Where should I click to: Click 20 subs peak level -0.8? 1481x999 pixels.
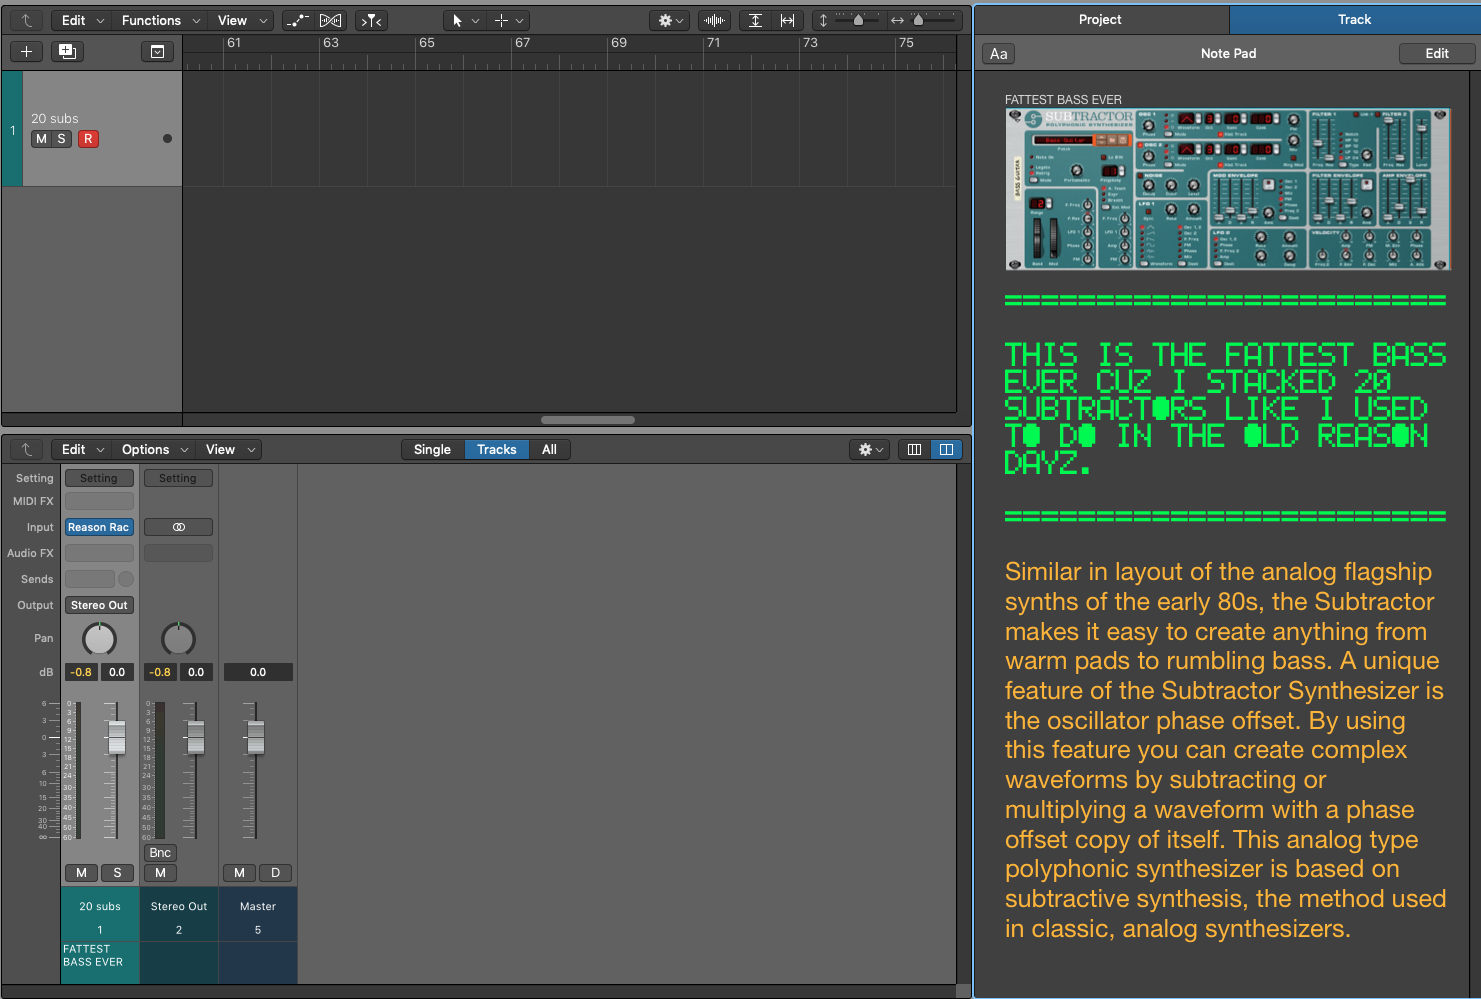[x=81, y=672]
